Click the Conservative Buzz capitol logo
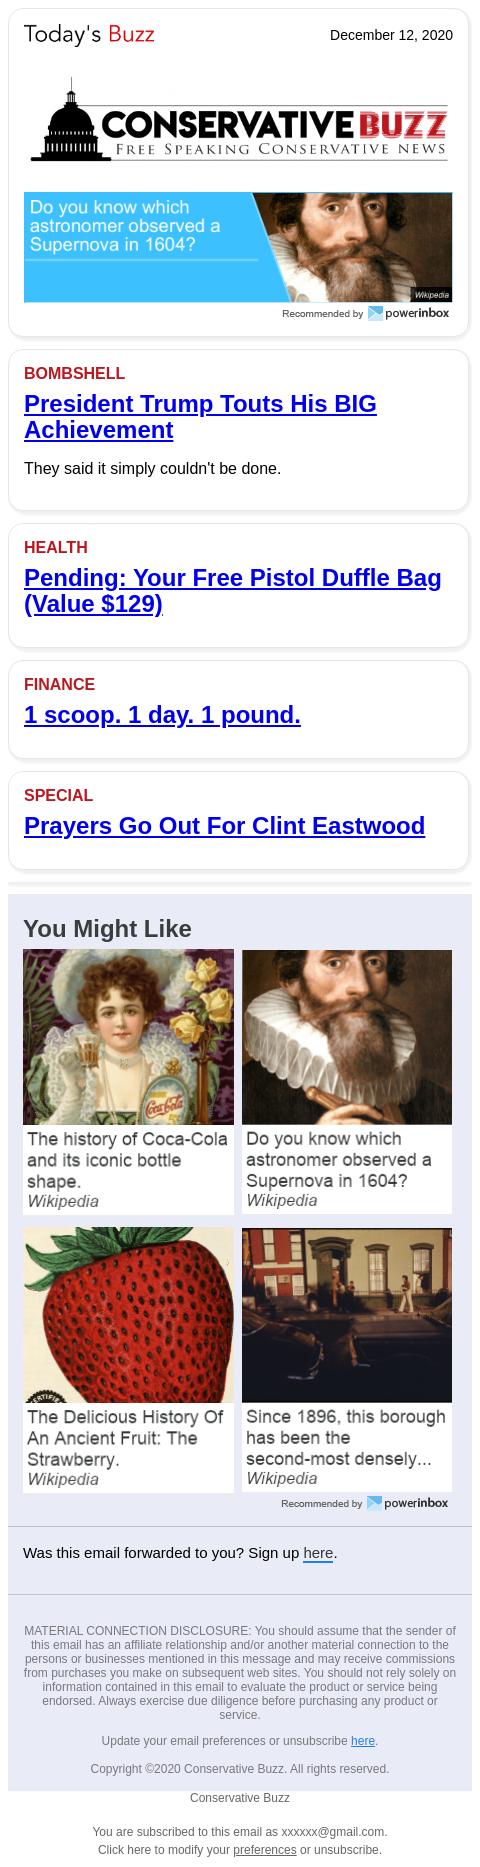This screenshot has width=480, height=1867. click(238, 121)
